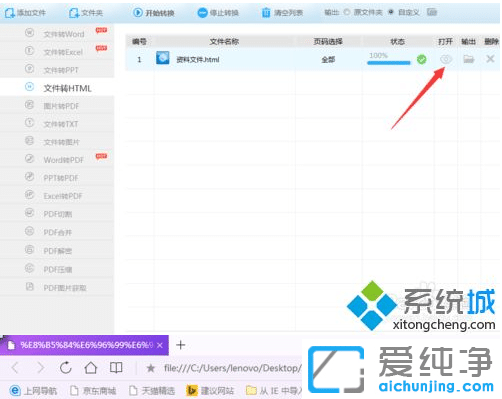Click the 状态 column header
Image resolution: width=502 pixels, height=399 pixels.
tap(397, 41)
